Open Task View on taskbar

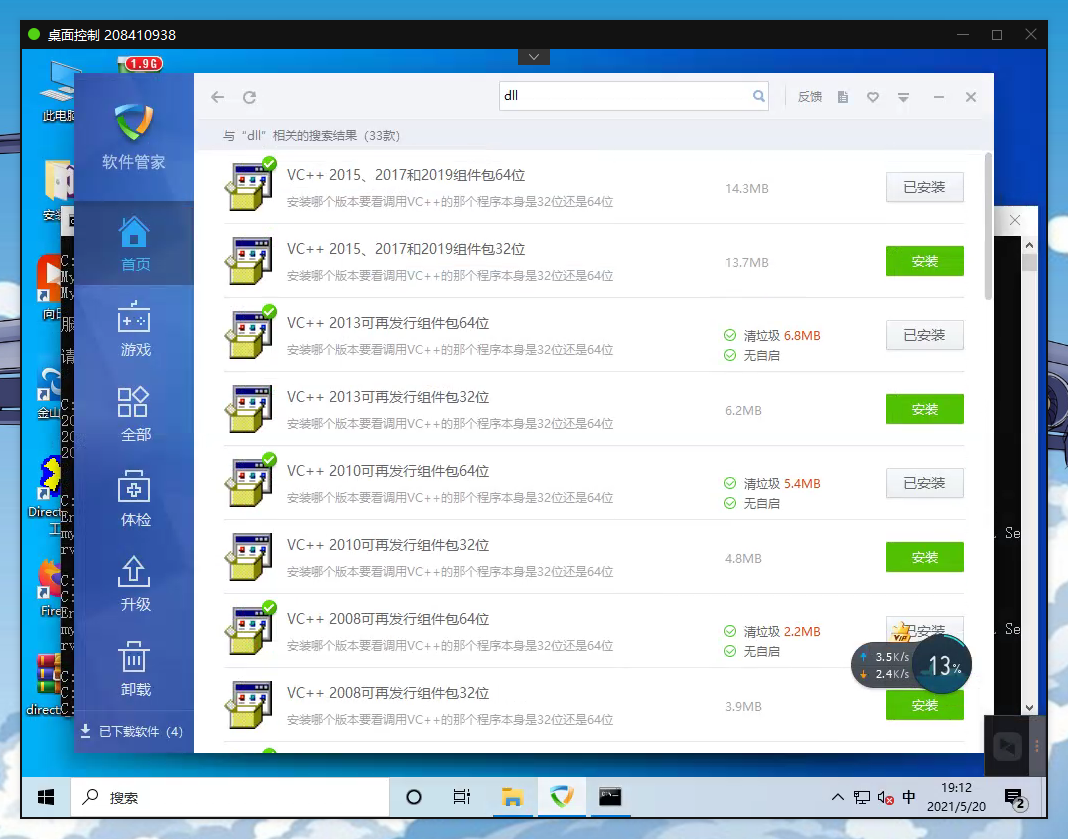pyautogui.click(x=461, y=797)
